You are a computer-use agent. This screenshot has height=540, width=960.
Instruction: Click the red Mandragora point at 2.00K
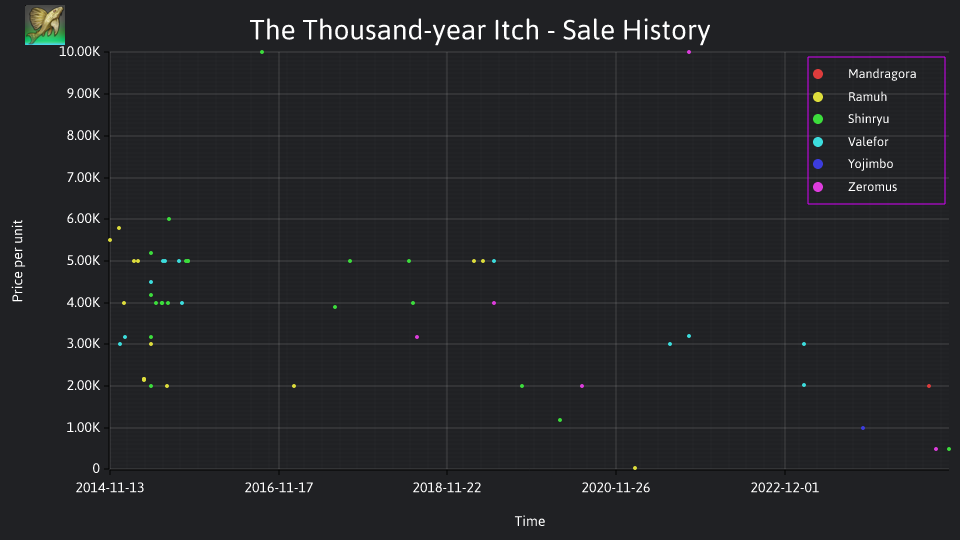tap(929, 386)
